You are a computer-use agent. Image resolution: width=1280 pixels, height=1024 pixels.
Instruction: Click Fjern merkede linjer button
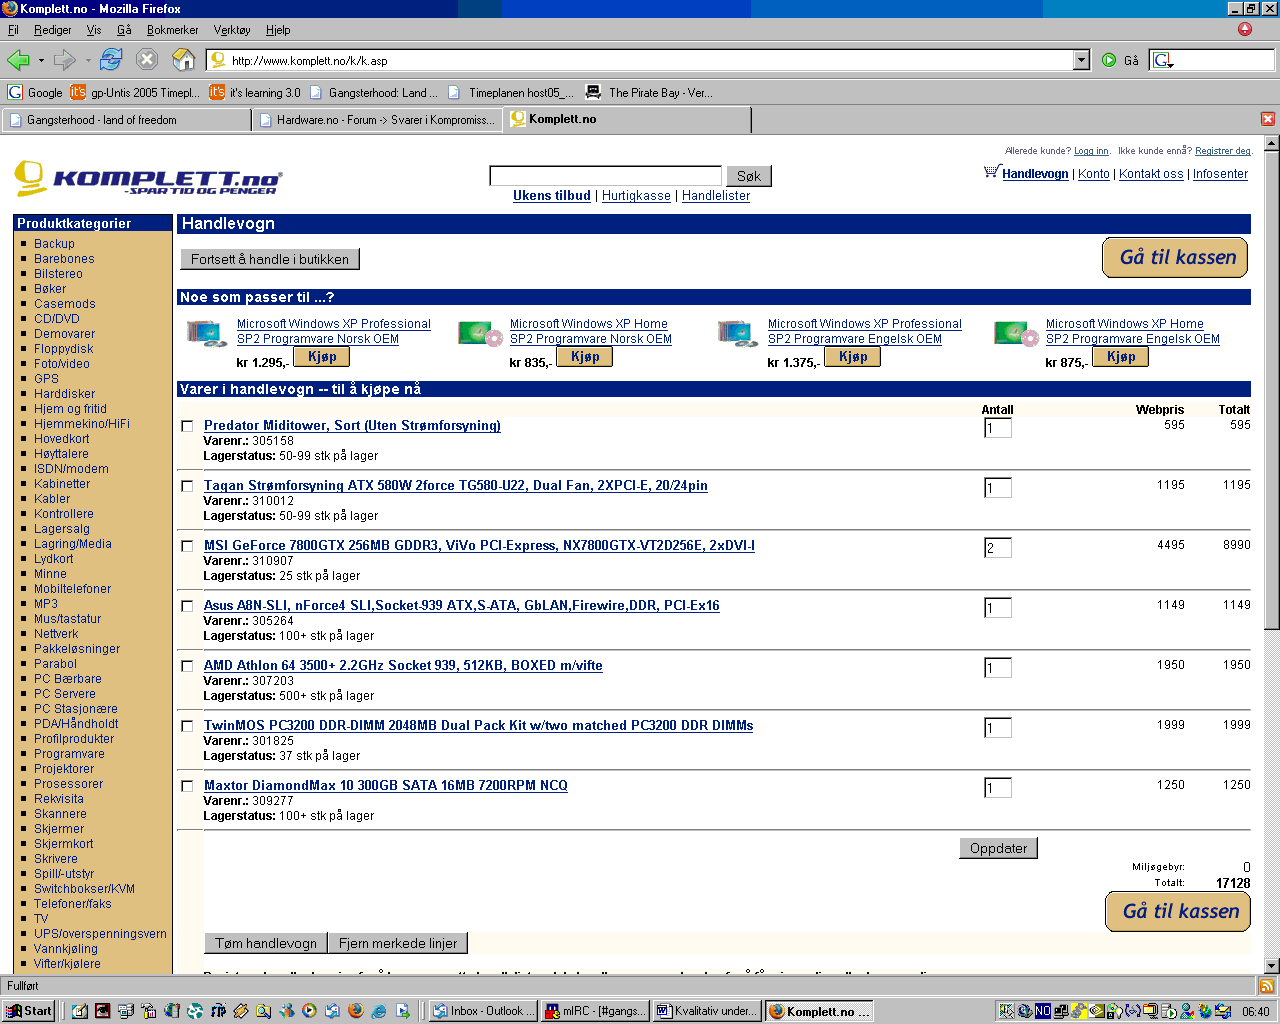pyautogui.click(x=398, y=943)
